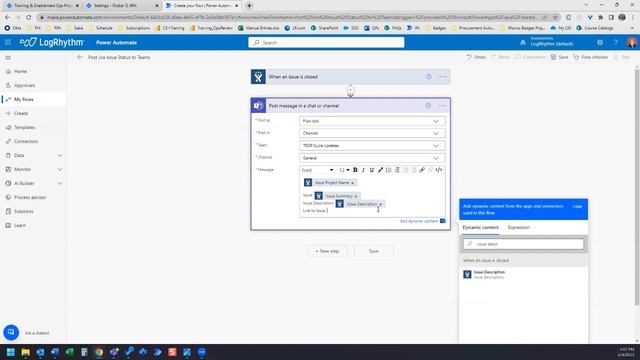Toggle bold formatting in message editor
The width and height of the screenshot is (640, 360).
tap(355, 170)
